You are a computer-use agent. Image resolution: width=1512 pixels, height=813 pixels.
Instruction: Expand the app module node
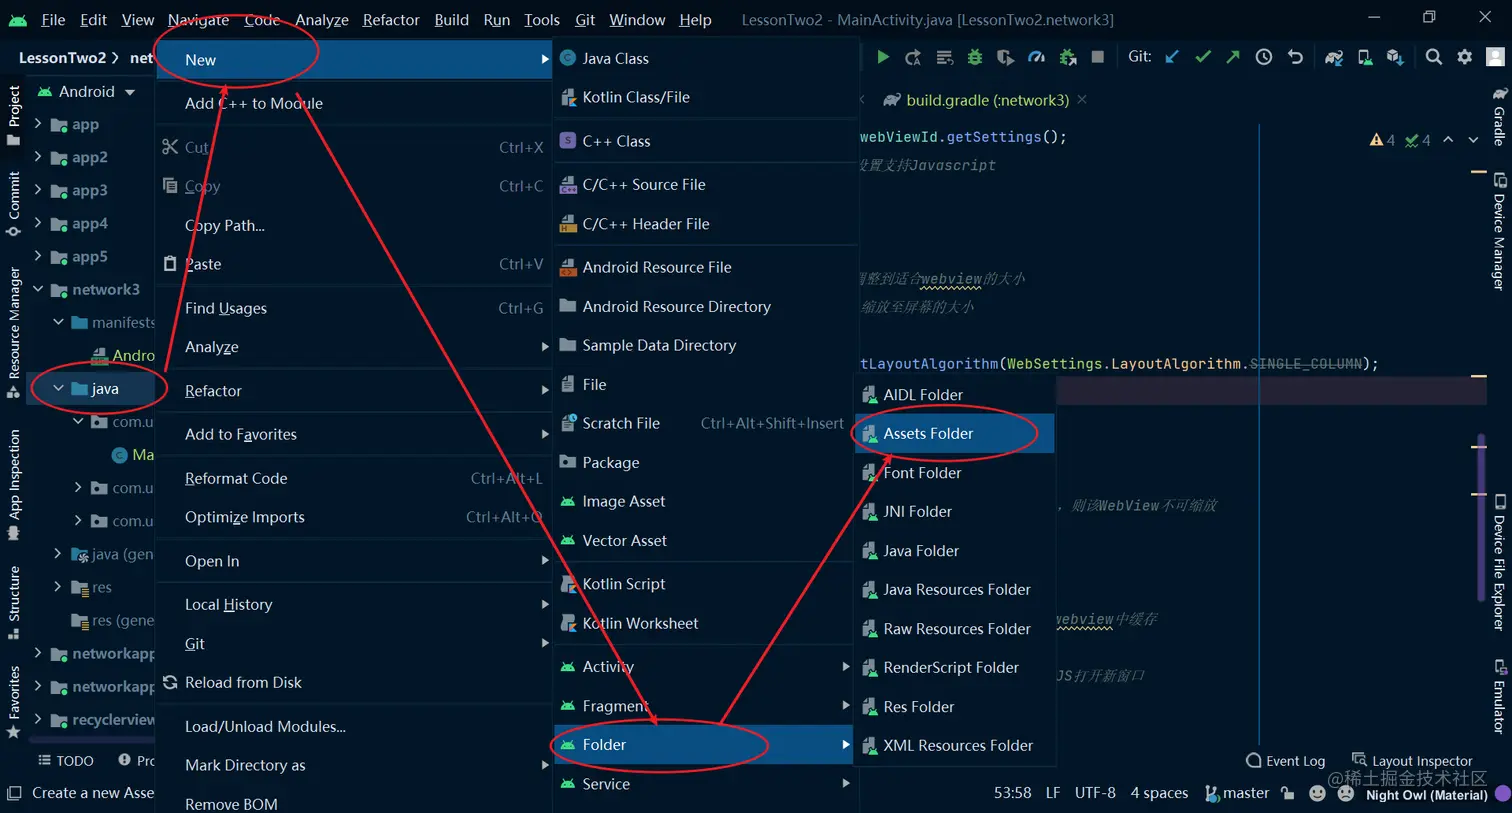click(38, 124)
